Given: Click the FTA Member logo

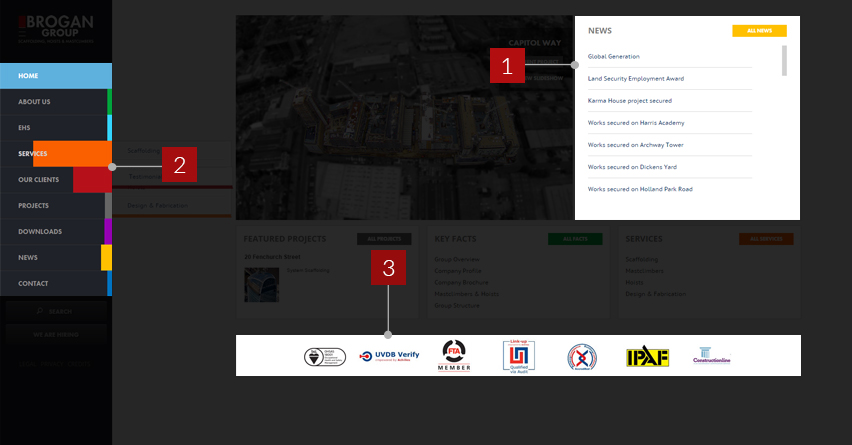Looking at the screenshot, I should tap(454, 356).
